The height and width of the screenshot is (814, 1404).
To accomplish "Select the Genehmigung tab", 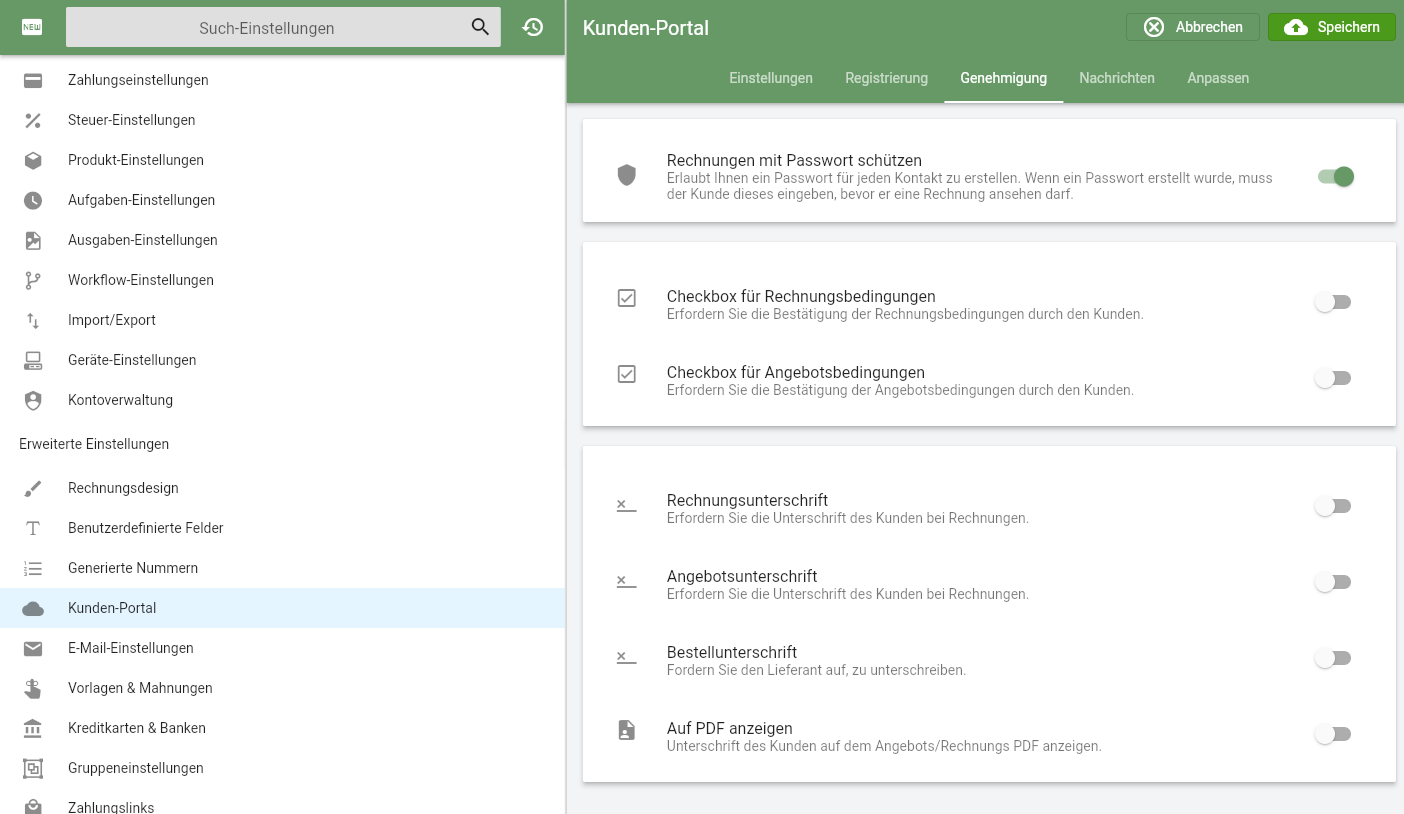I will tap(1003, 78).
